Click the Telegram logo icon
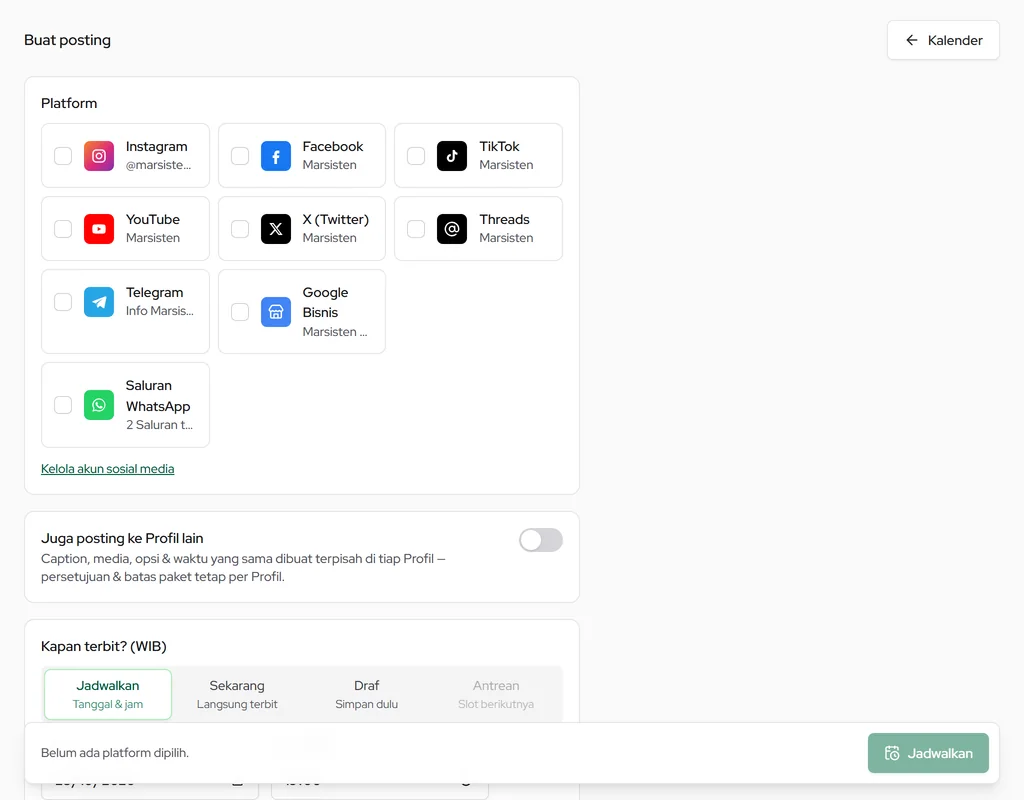This screenshot has height=800, width=1024. coord(99,302)
